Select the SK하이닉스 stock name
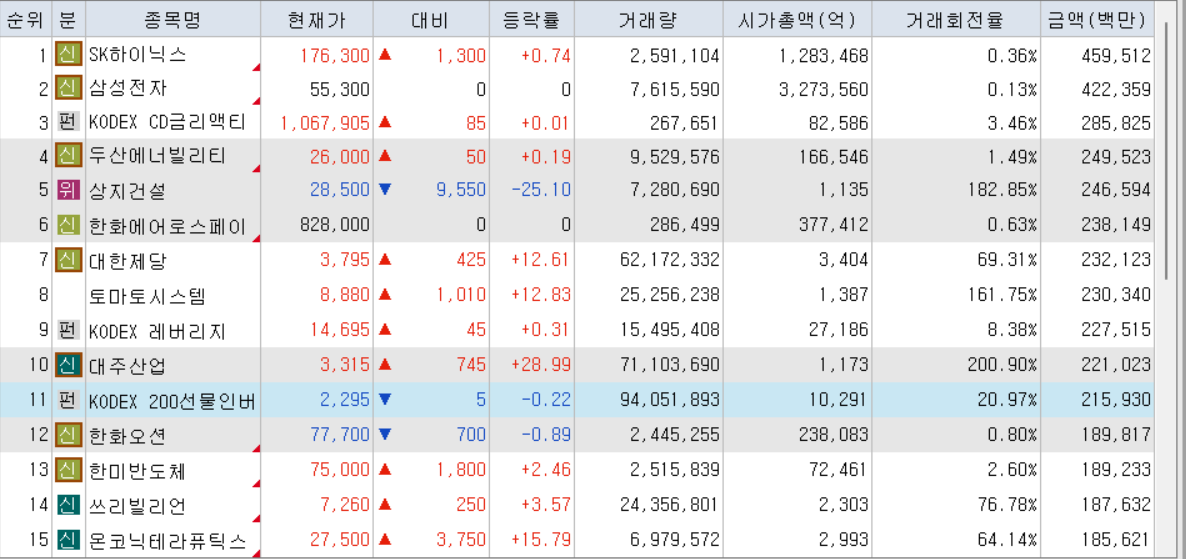The image size is (1186, 559). (x=138, y=54)
